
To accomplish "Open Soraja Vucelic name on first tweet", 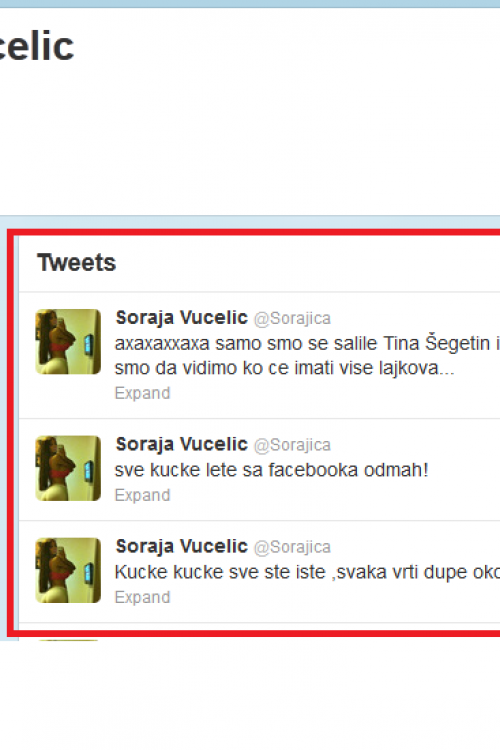I will click(x=181, y=318).
